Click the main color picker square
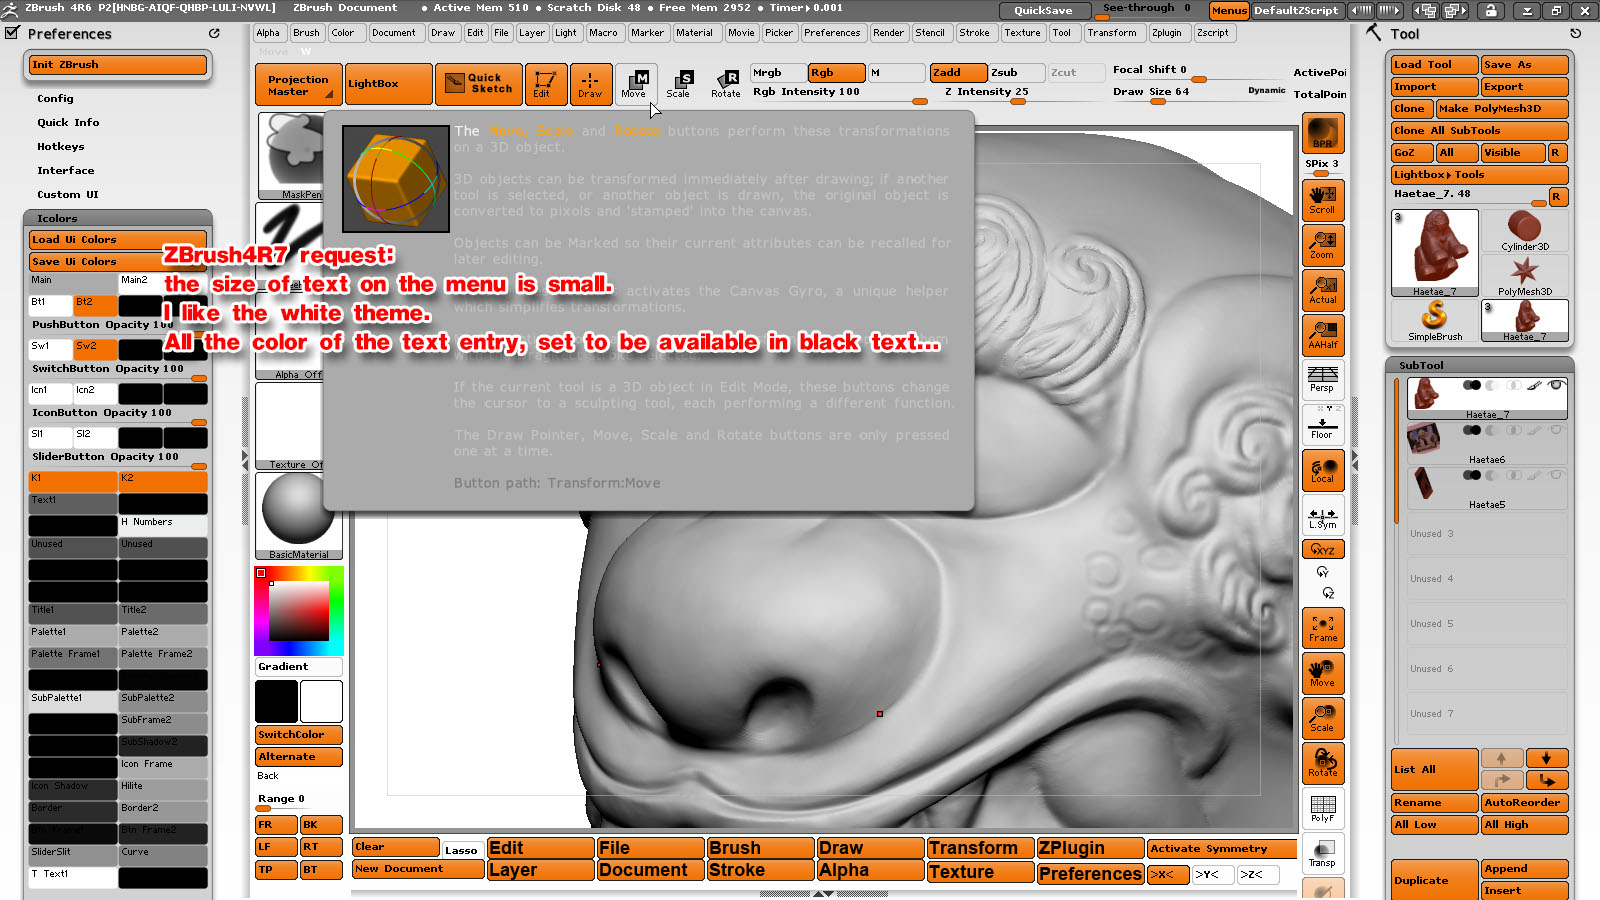Image resolution: width=1600 pixels, height=900 pixels. tap(298, 611)
